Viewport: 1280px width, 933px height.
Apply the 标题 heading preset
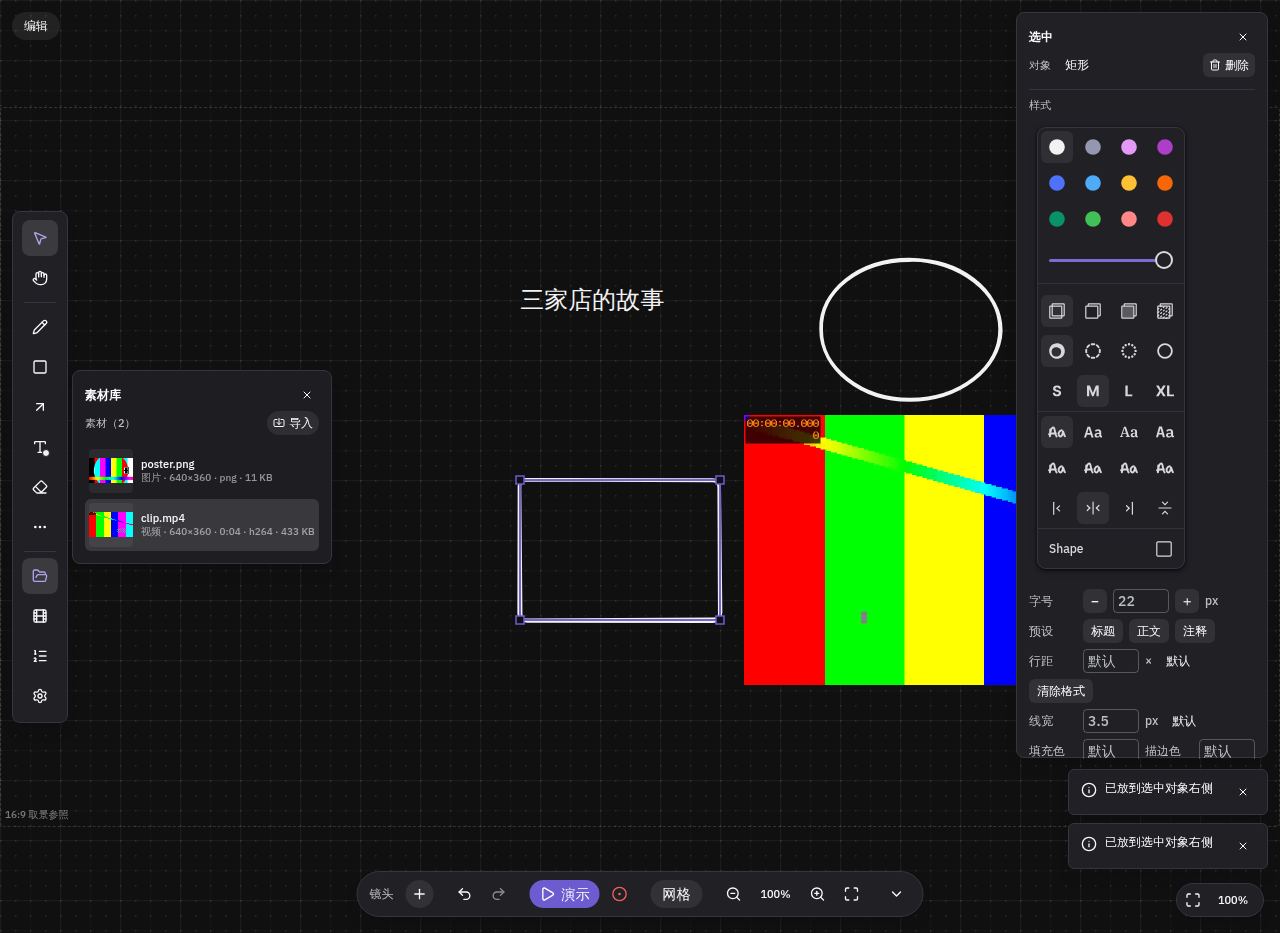point(1103,631)
